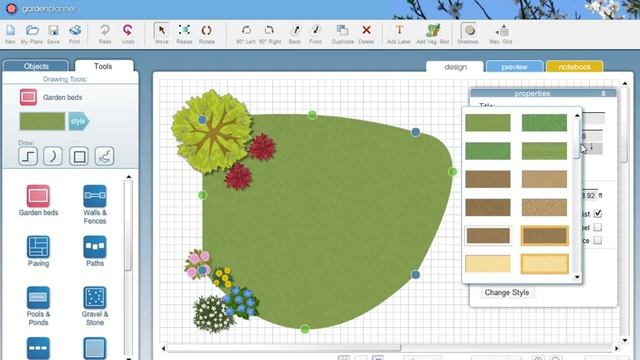Switch to the Tools tab
Image resolution: width=640 pixels, height=360 pixels.
coord(103,66)
